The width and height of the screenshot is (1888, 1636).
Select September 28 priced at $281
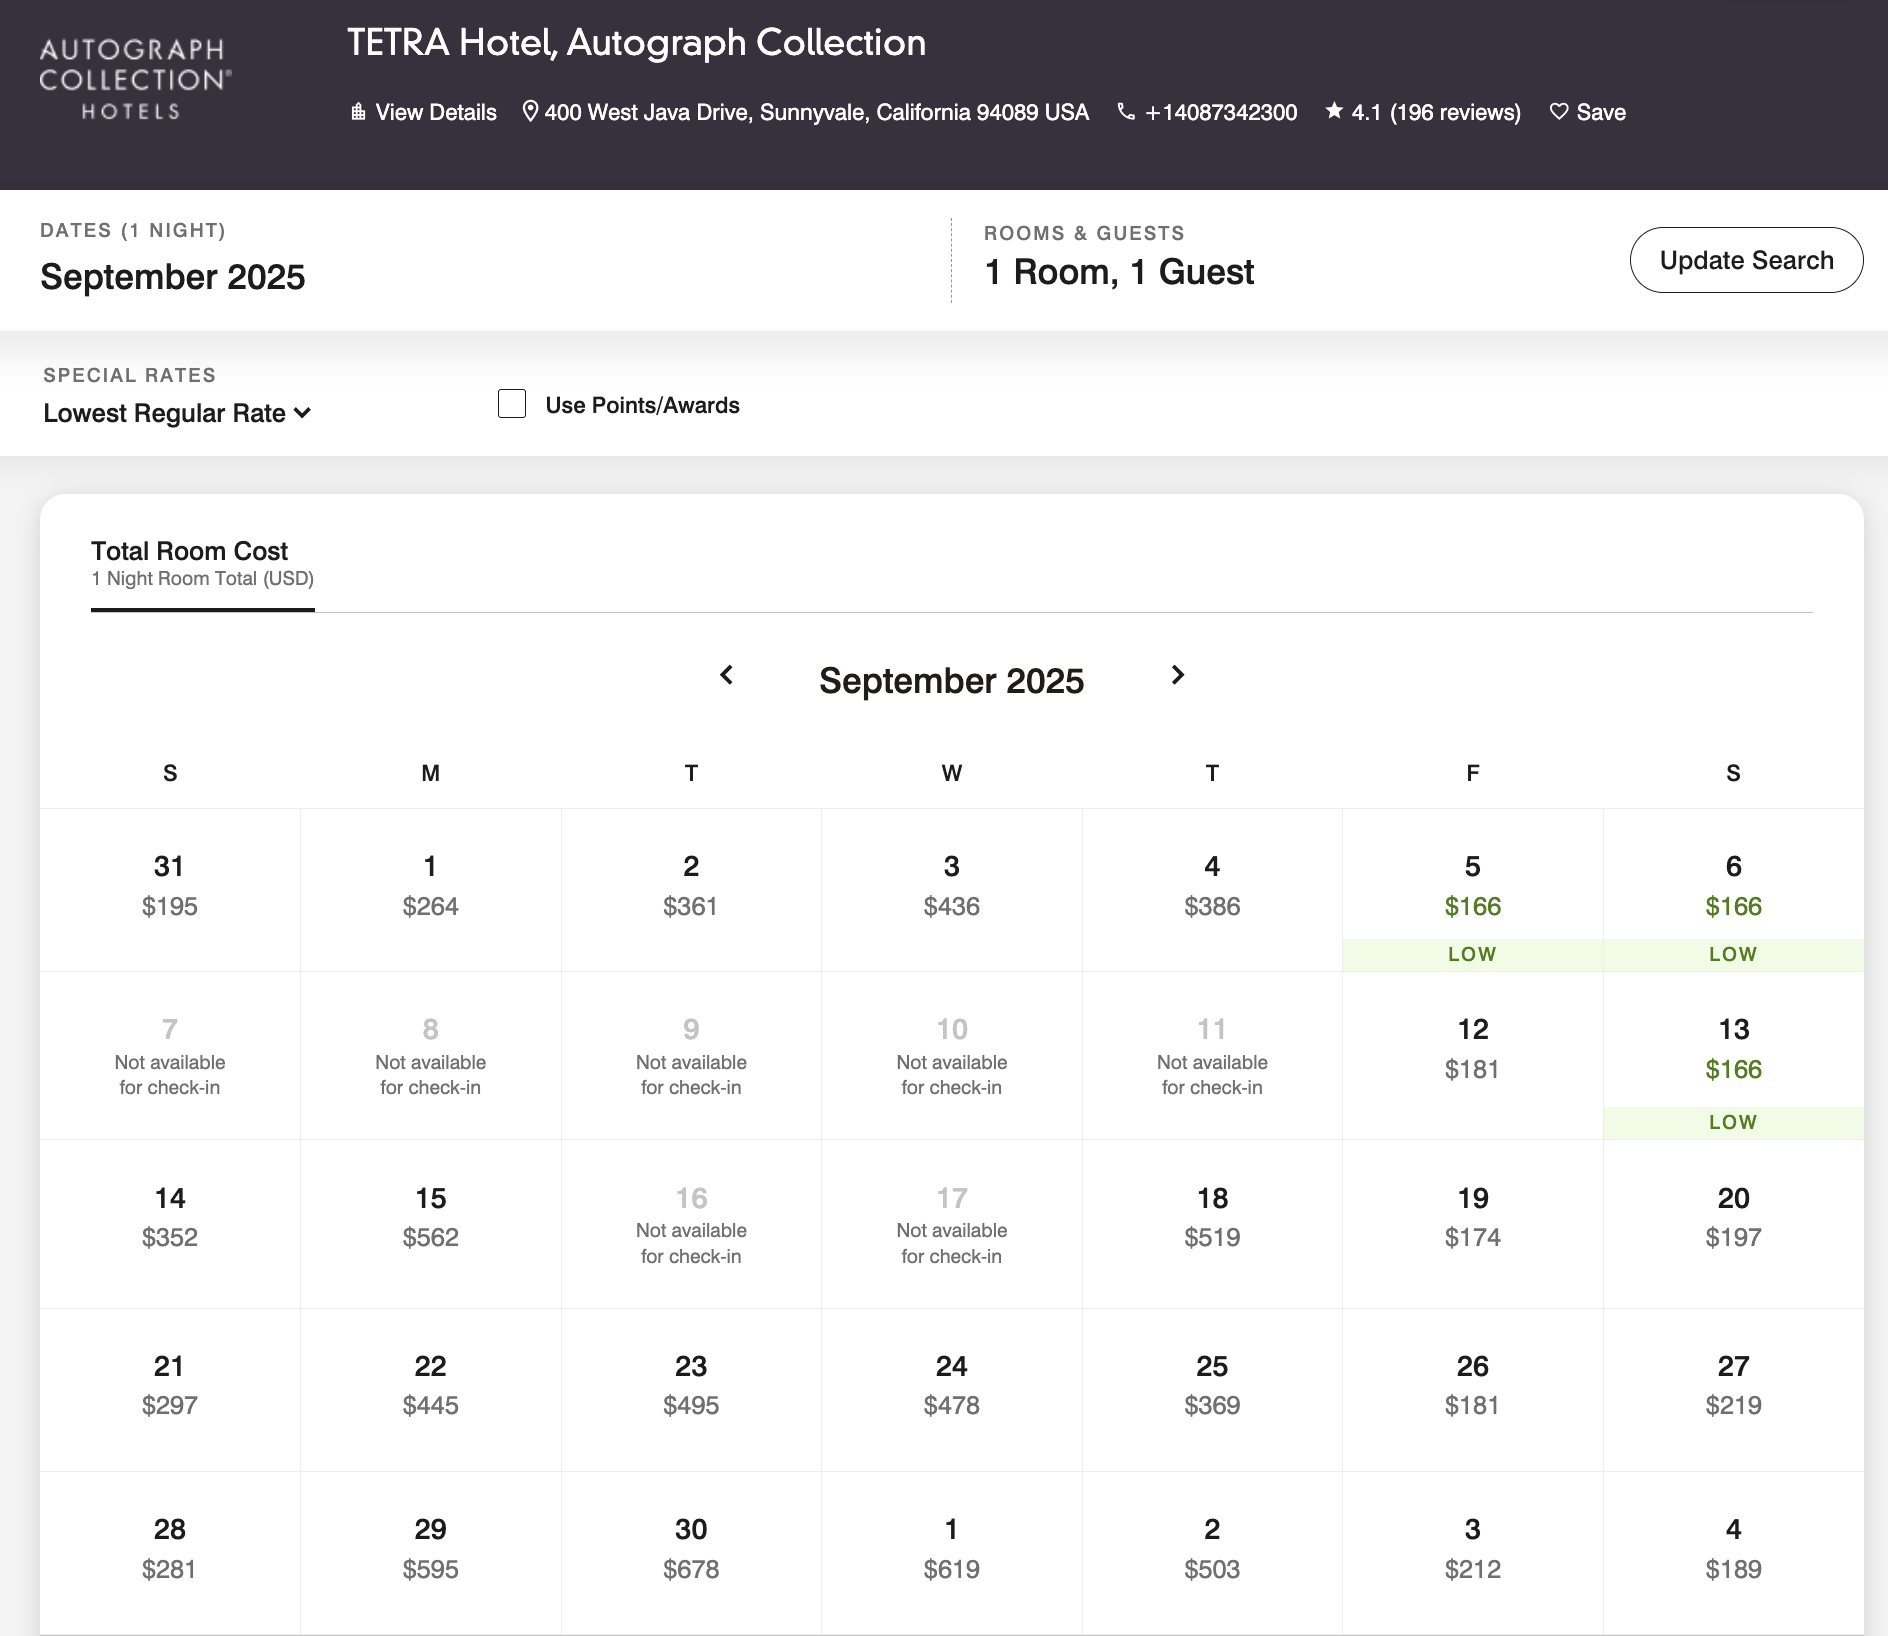point(170,1553)
